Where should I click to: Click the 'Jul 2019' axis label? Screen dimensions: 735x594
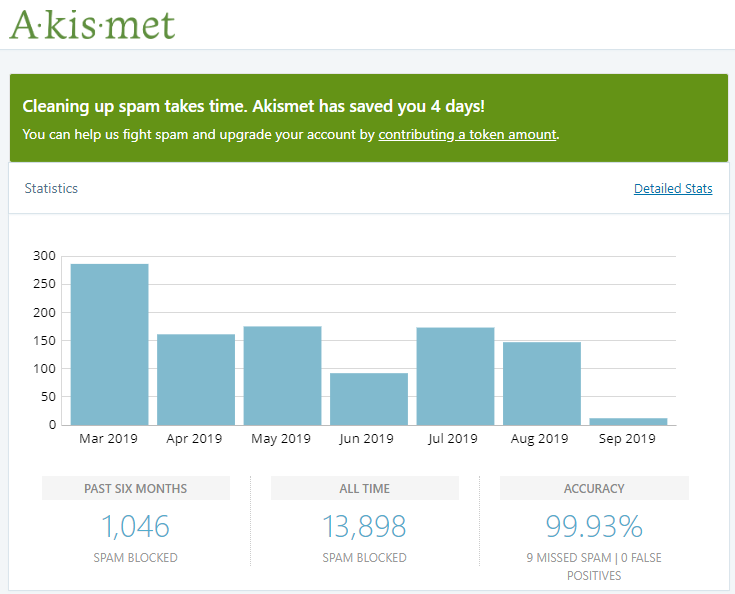453,439
